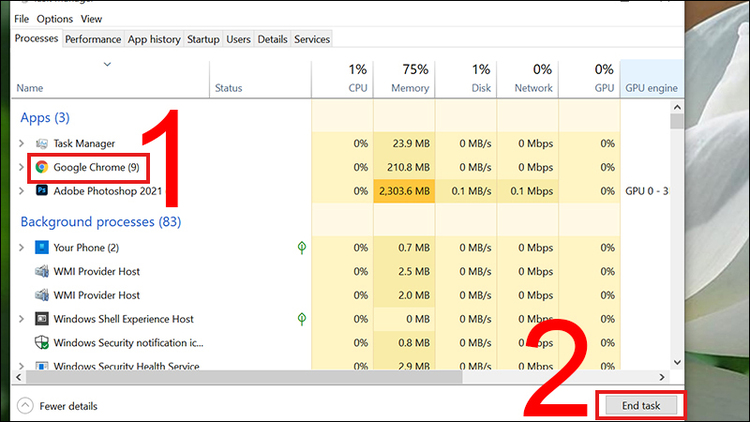Viewport: 750px width, 422px height.
Task: Expand the Your Phone process group
Action: tap(22, 247)
